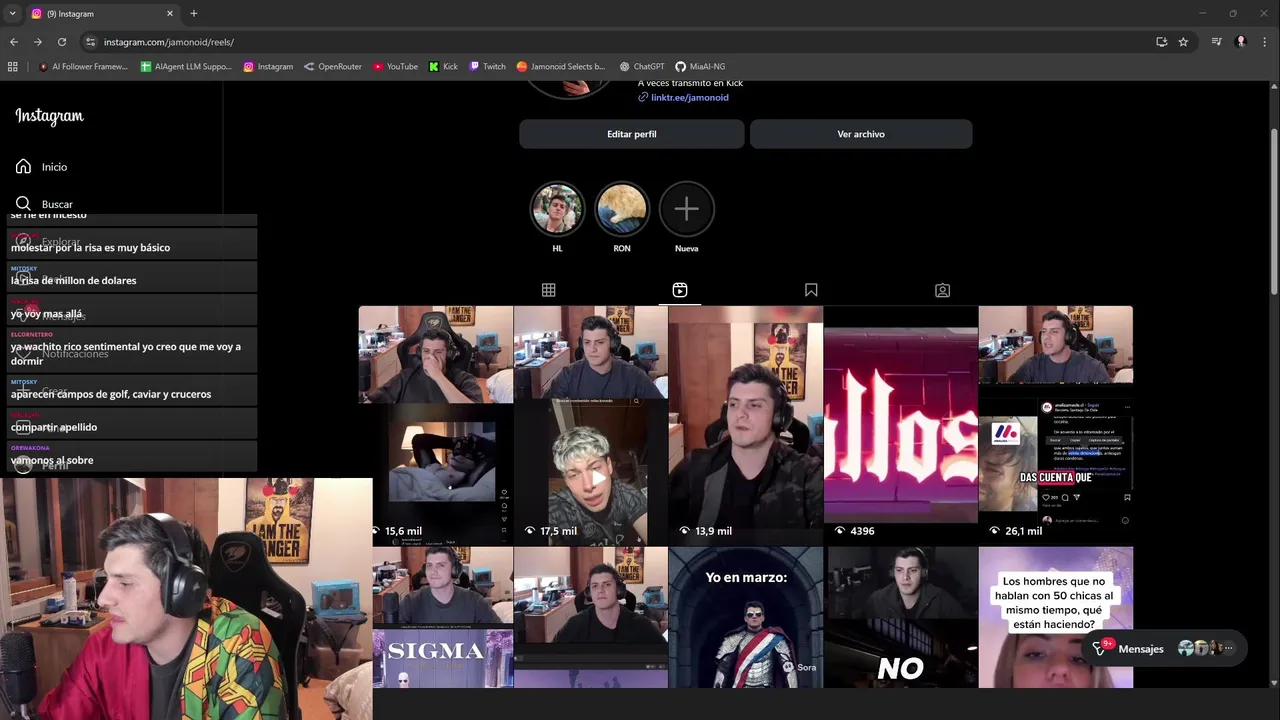Open the 'Los hombres que no hablan' reel
The width and height of the screenshot is (1280, 720).
pyautogui.click(x=1055, y=617)
